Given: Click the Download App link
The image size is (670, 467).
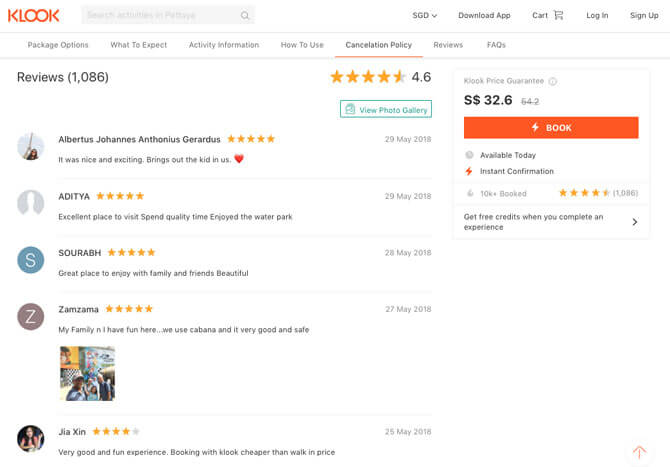Looking at the screenshot, I should (484, 15).
